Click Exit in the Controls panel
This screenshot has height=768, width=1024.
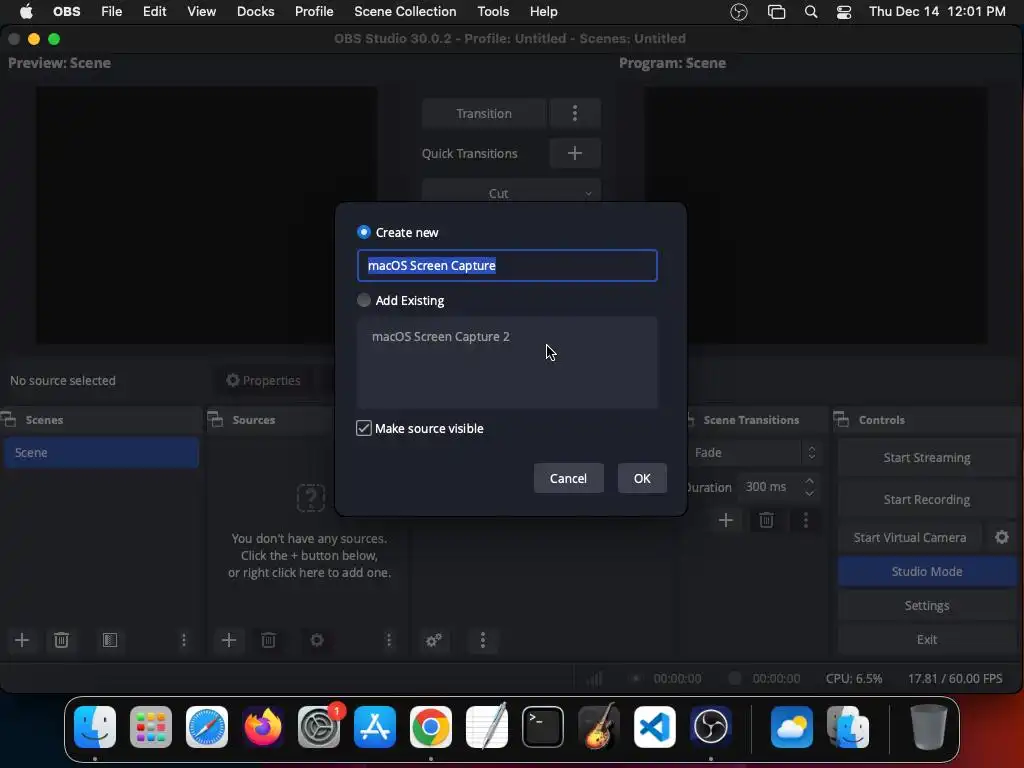927,639
